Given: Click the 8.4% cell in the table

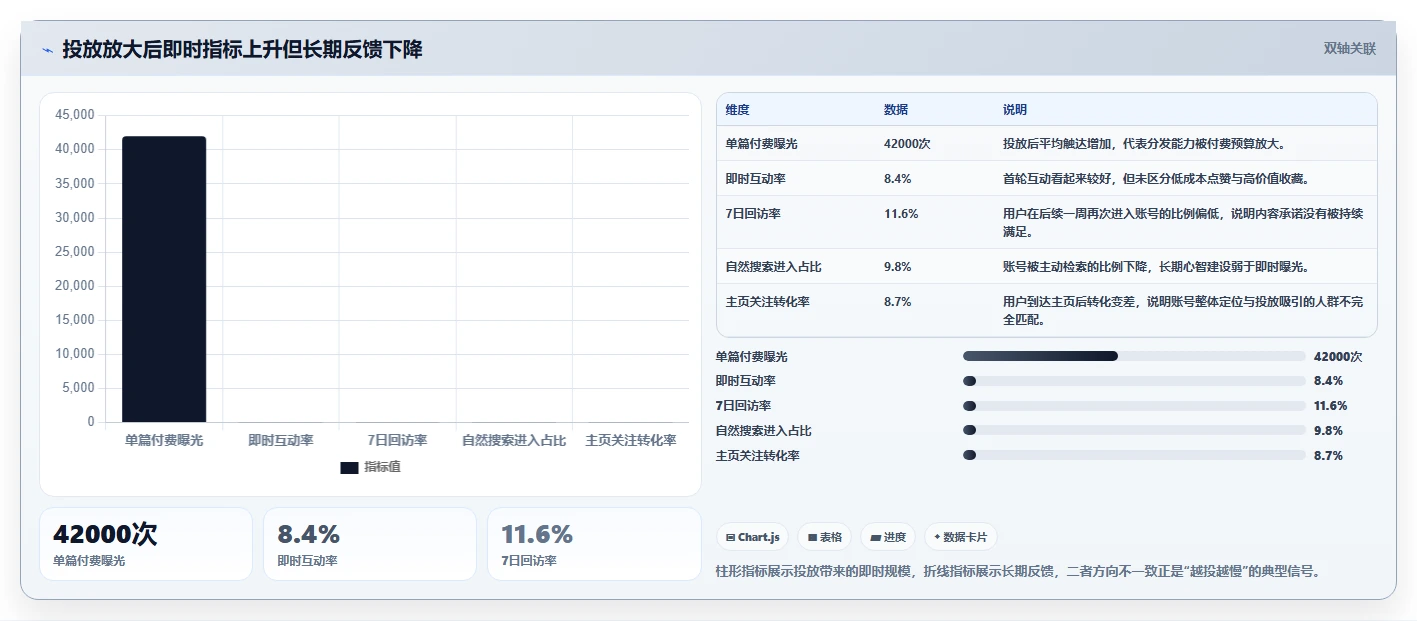Looking at the screenshot, I should 897,178.
